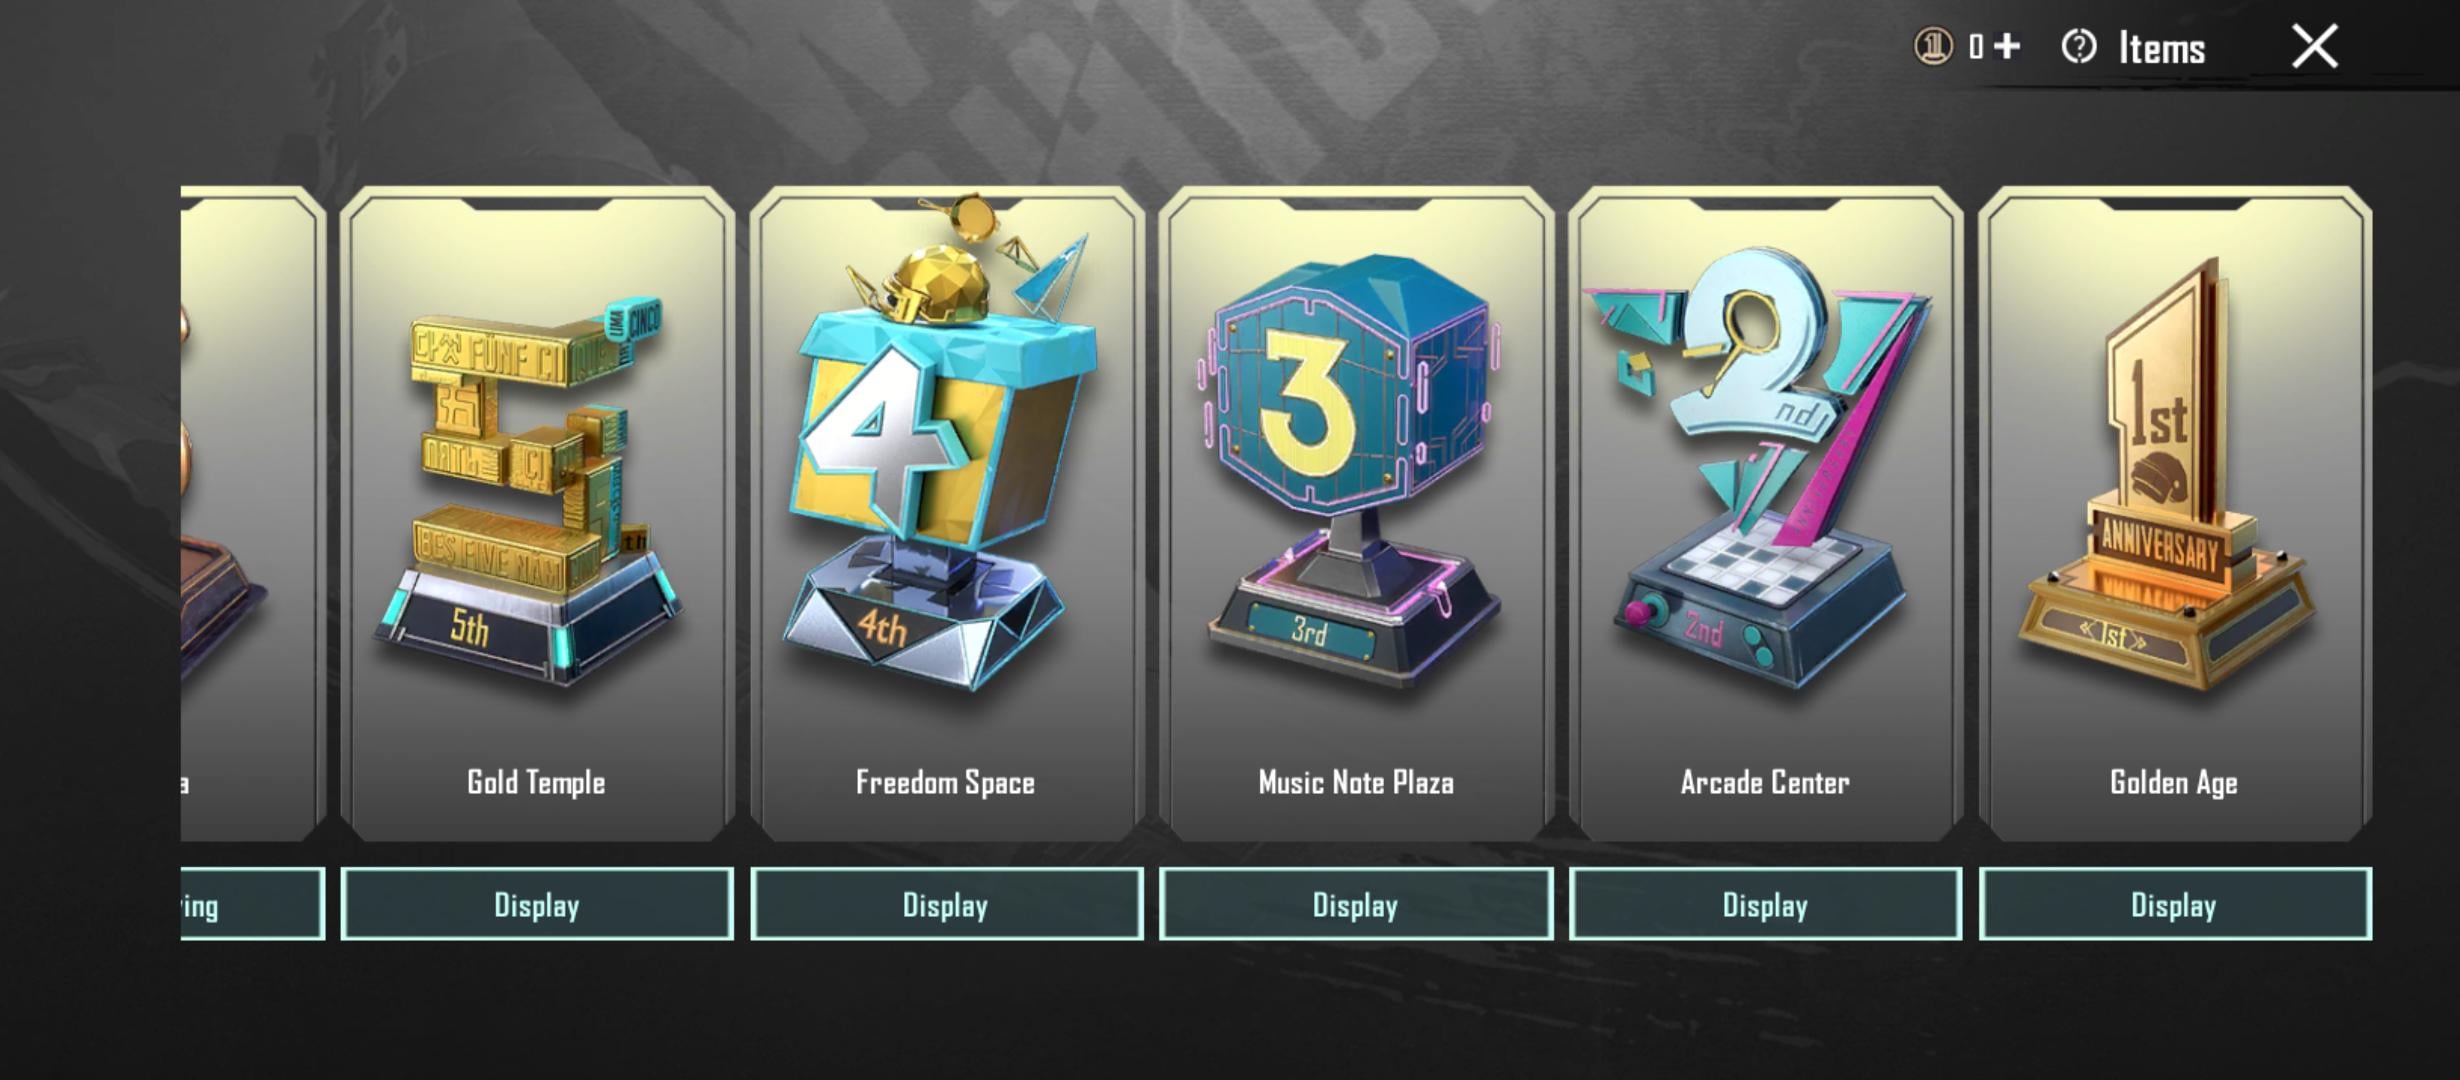Open the Items label in top bar
Screen dimensions: 2460x1080
point(2162,48)
